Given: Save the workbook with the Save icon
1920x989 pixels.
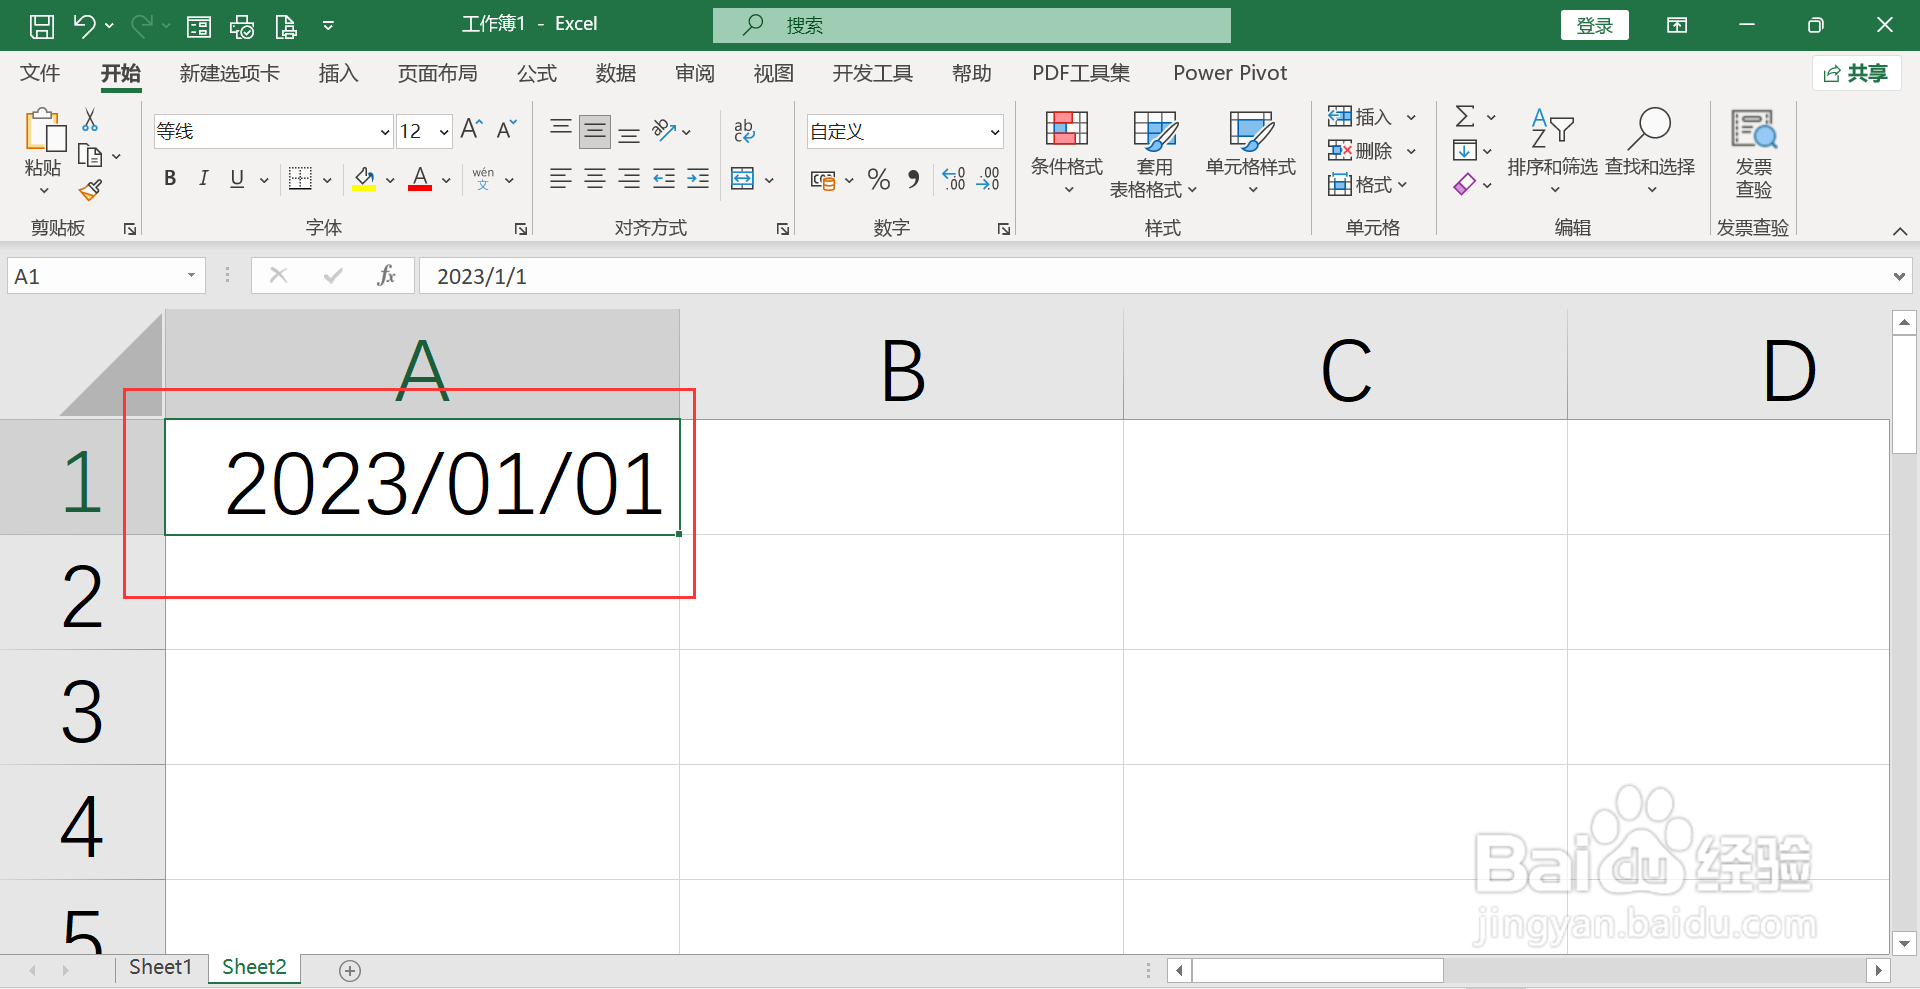Looking at the screenshot, I should [42, 26].
